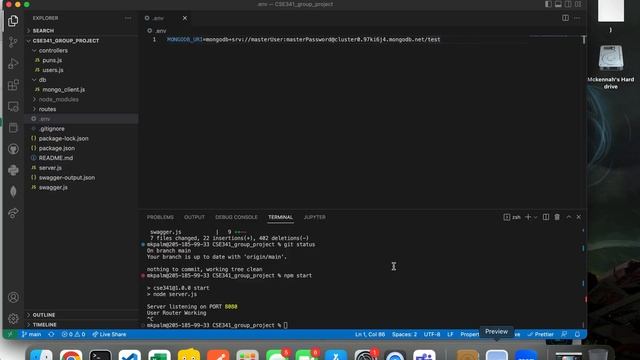Image resolution: width=640 pixels, height=360 pixels.
Task: Open new terminal dropdown arrow
Action: (535, 217)
